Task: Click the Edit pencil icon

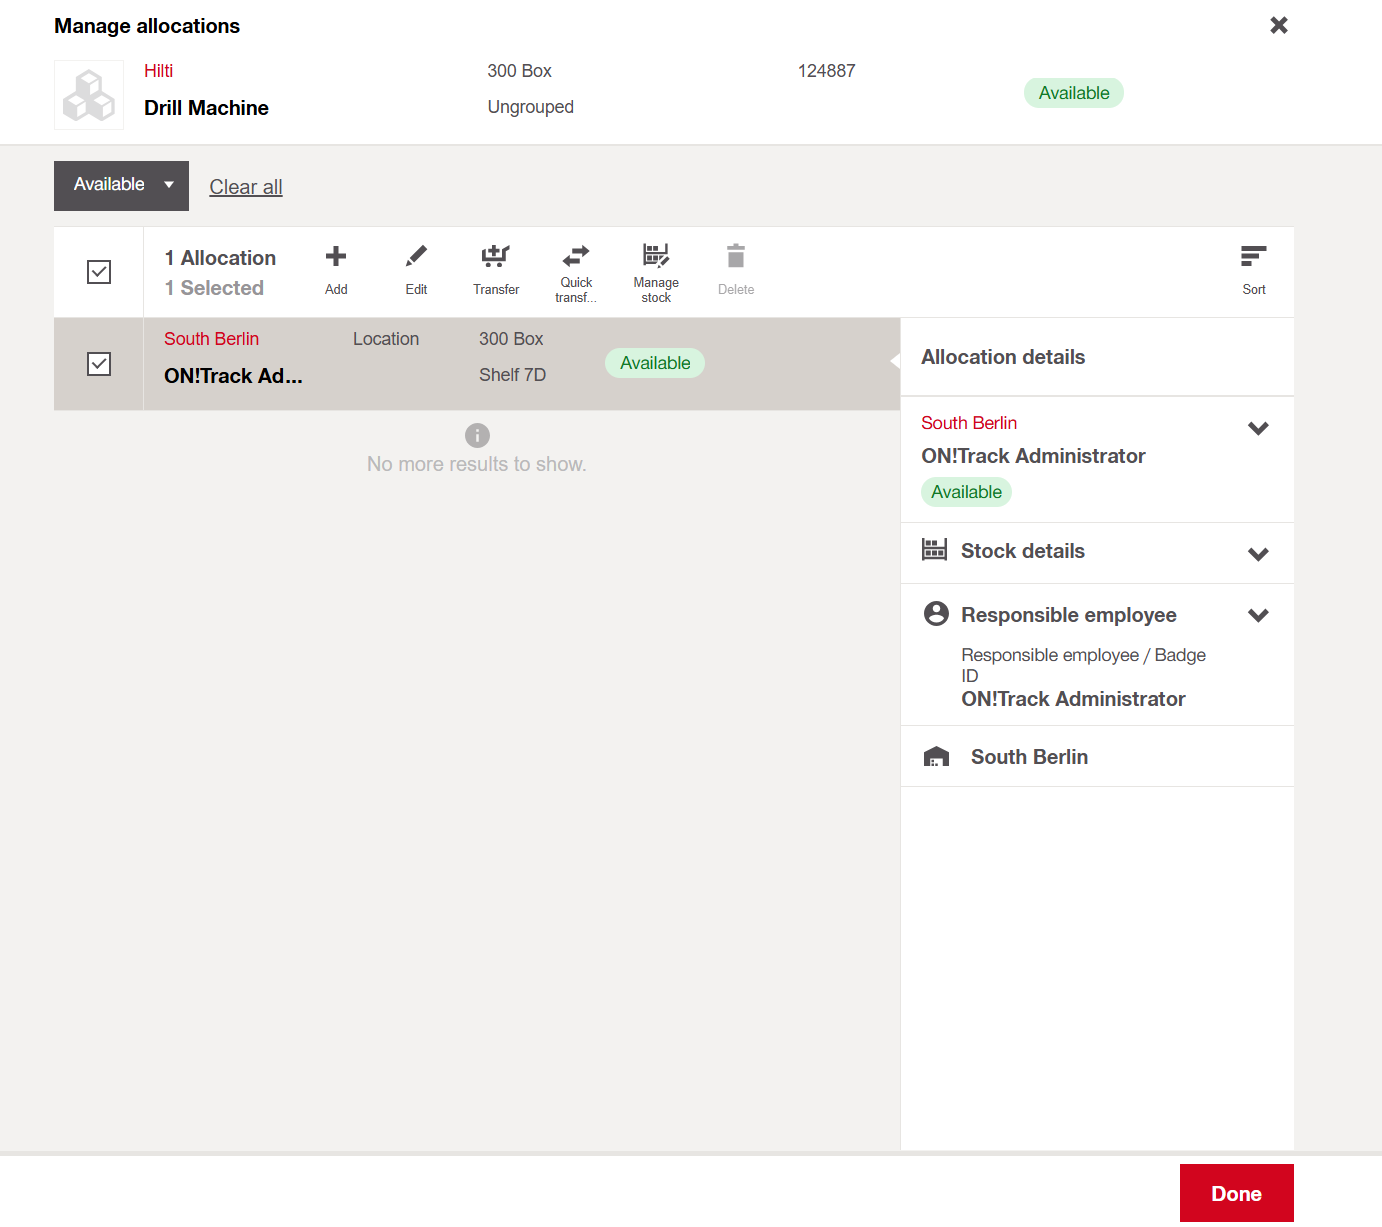Action: [416, 257]
